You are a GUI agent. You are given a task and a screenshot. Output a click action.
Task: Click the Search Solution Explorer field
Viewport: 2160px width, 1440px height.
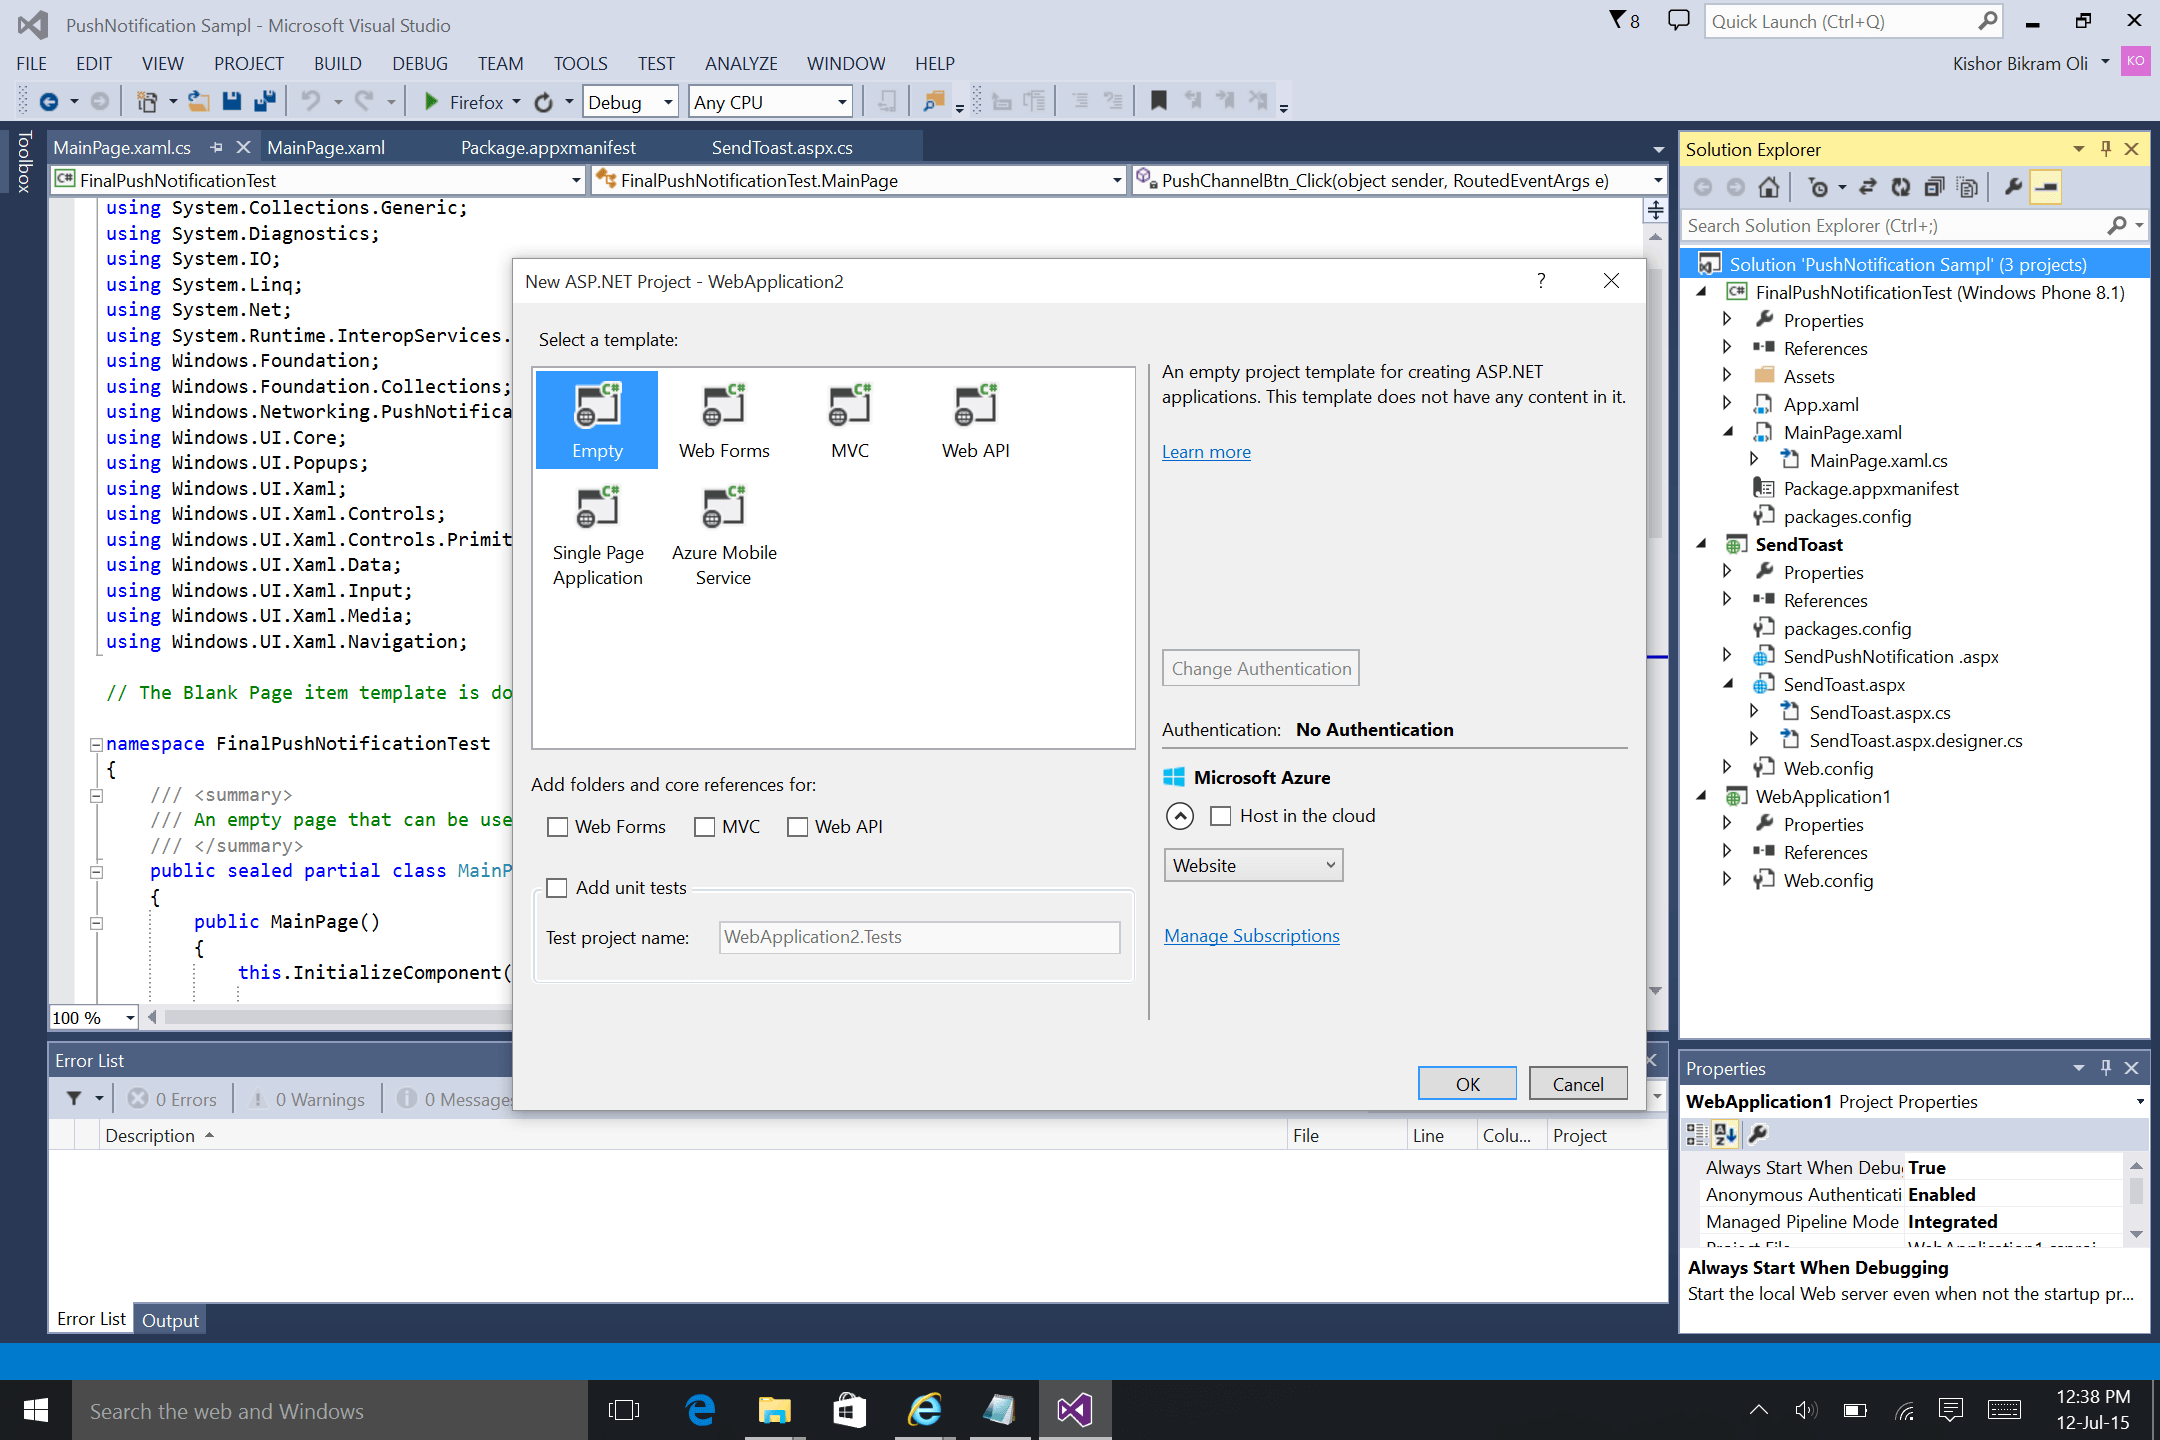[x=1913, y=226]
